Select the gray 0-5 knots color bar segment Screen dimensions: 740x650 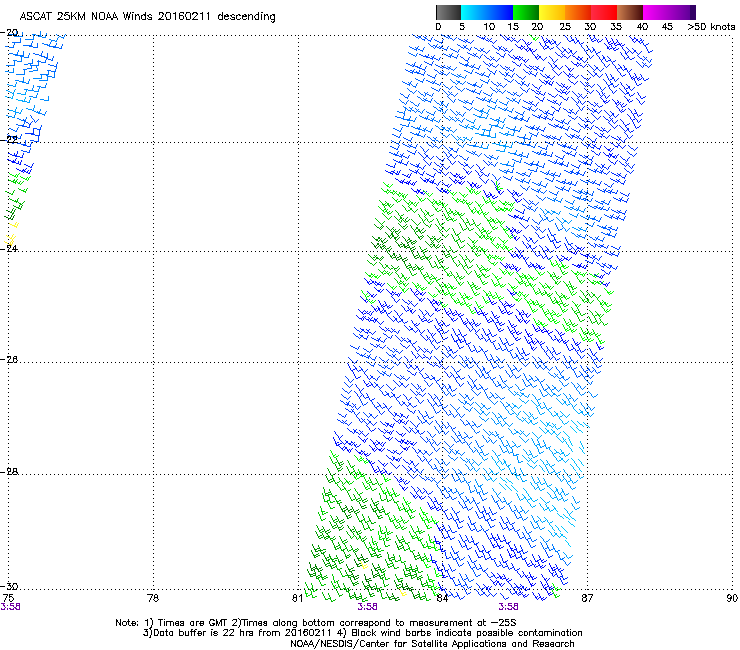pyautogui.click(x=448, y=12)
